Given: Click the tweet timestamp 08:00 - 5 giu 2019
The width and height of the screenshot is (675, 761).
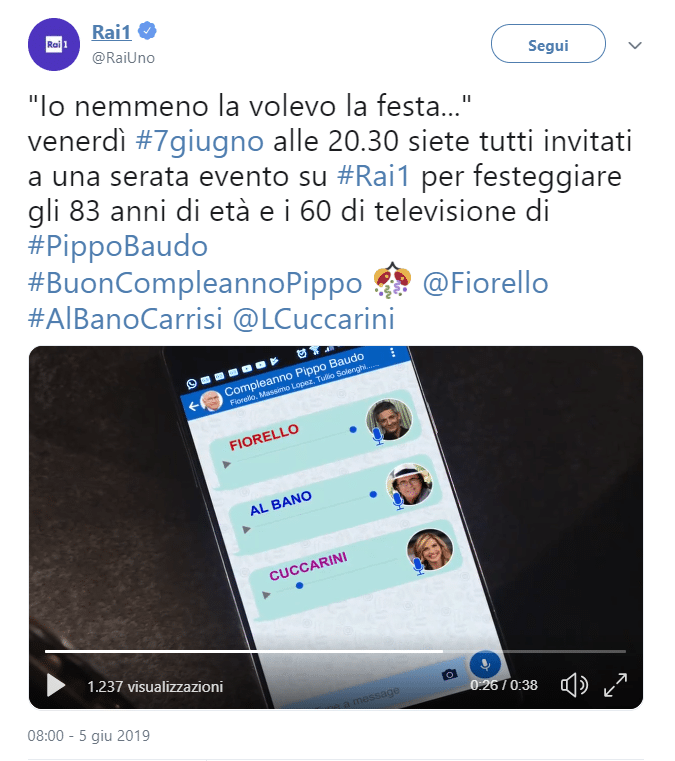Looking at the screenshot, I should 89,735.
